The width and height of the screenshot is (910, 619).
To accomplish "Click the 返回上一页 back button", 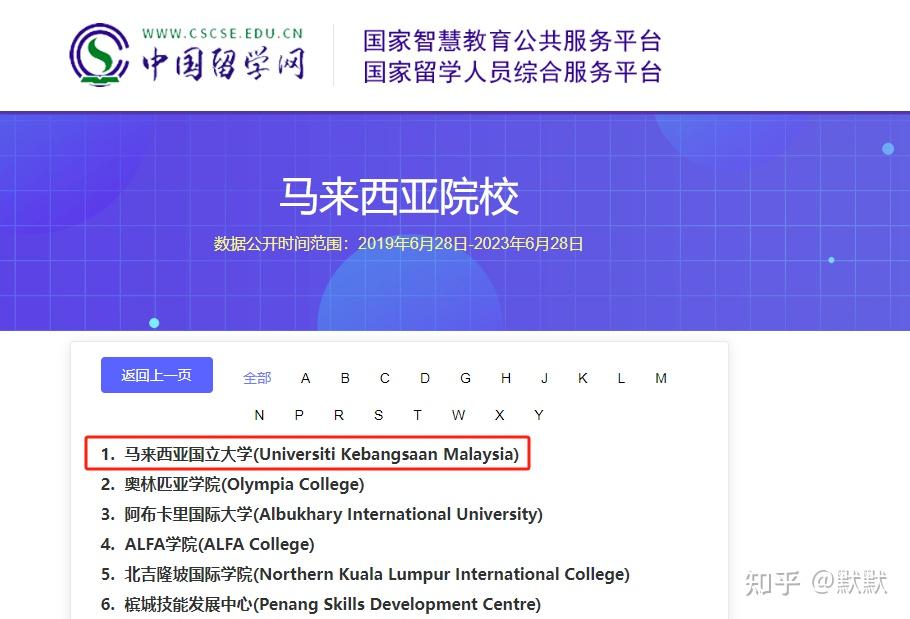I will tap(156, 374).
